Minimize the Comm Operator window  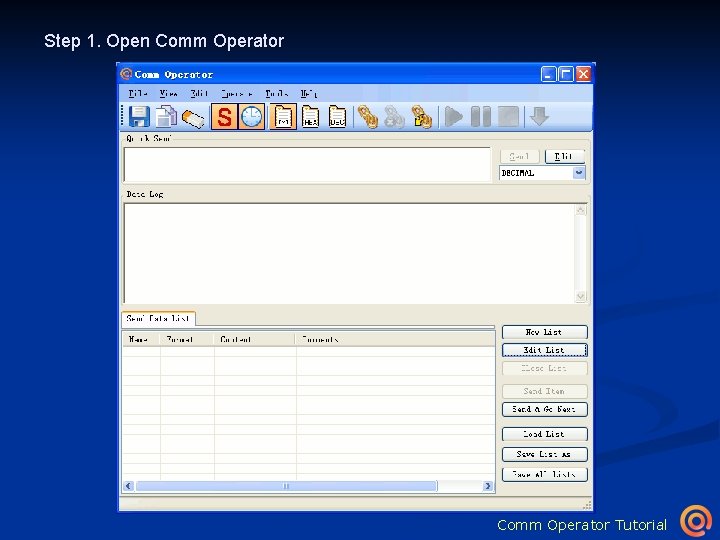point(548,74)
